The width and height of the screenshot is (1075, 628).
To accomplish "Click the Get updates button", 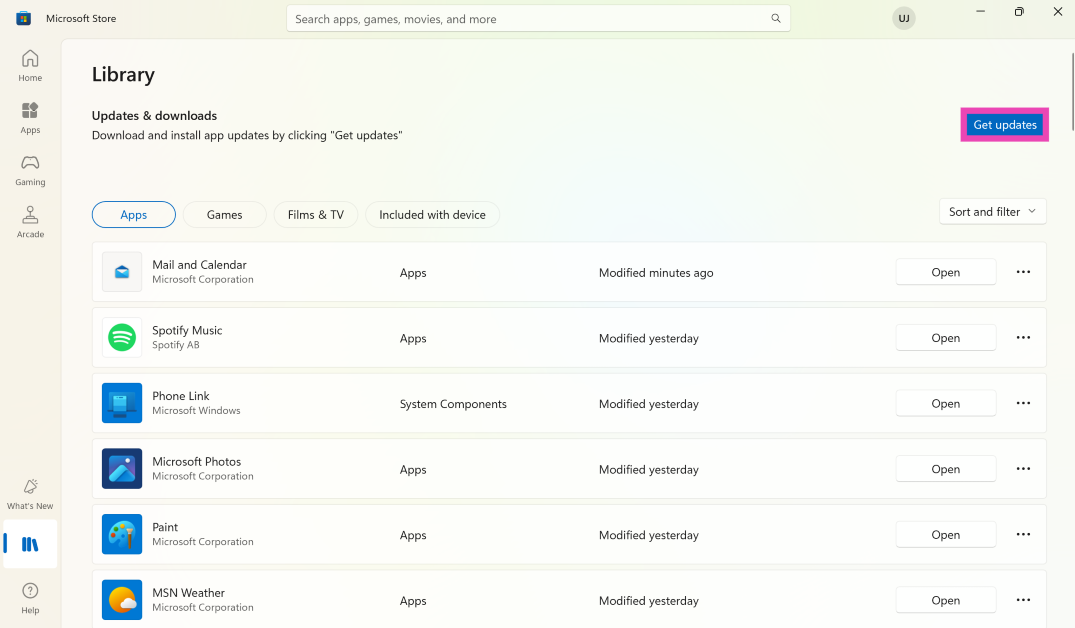I will click(x=1005, y=125).
